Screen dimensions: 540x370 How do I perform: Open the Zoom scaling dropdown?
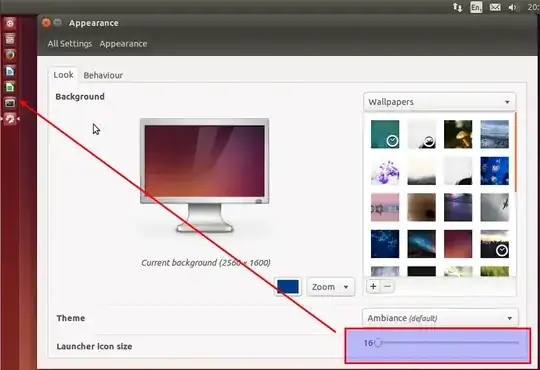pos(330,287)
